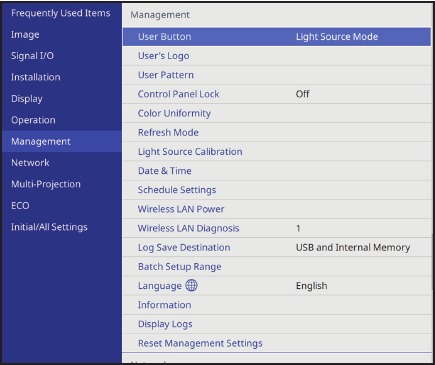Go to Display settings
Image resolution: width=435 pixels, height=365 pixels.
[x=27, y=99]
